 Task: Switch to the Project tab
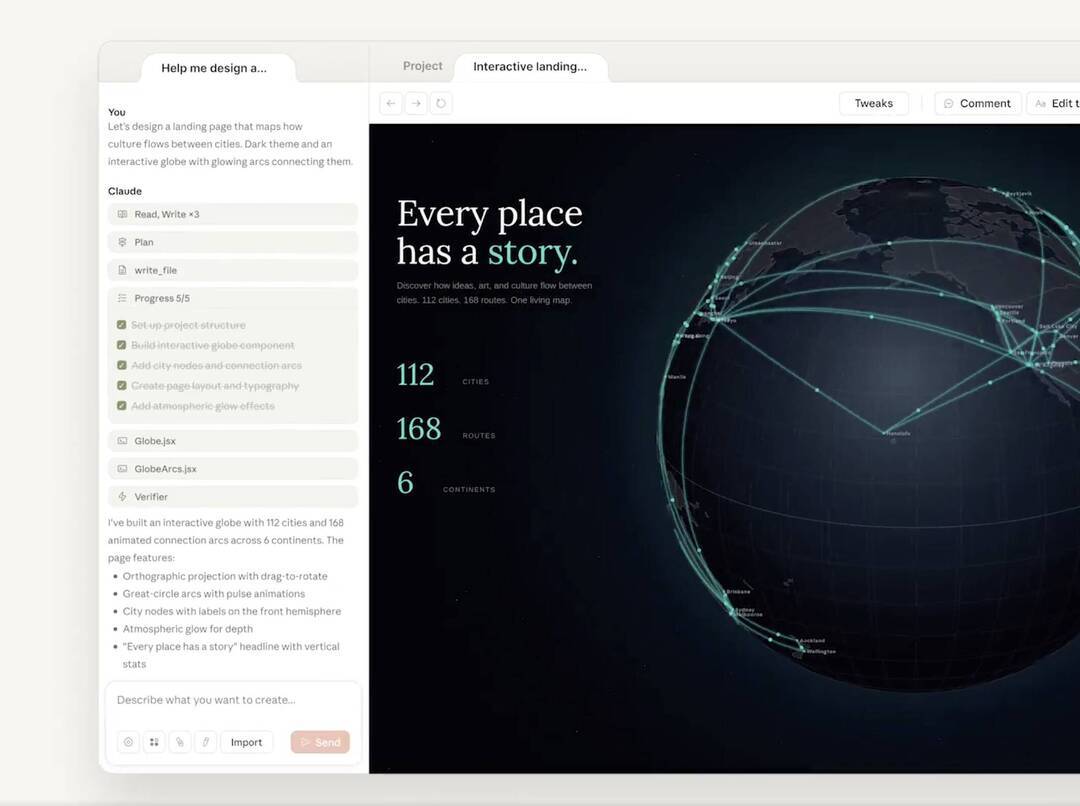click(x=422, y=66)
